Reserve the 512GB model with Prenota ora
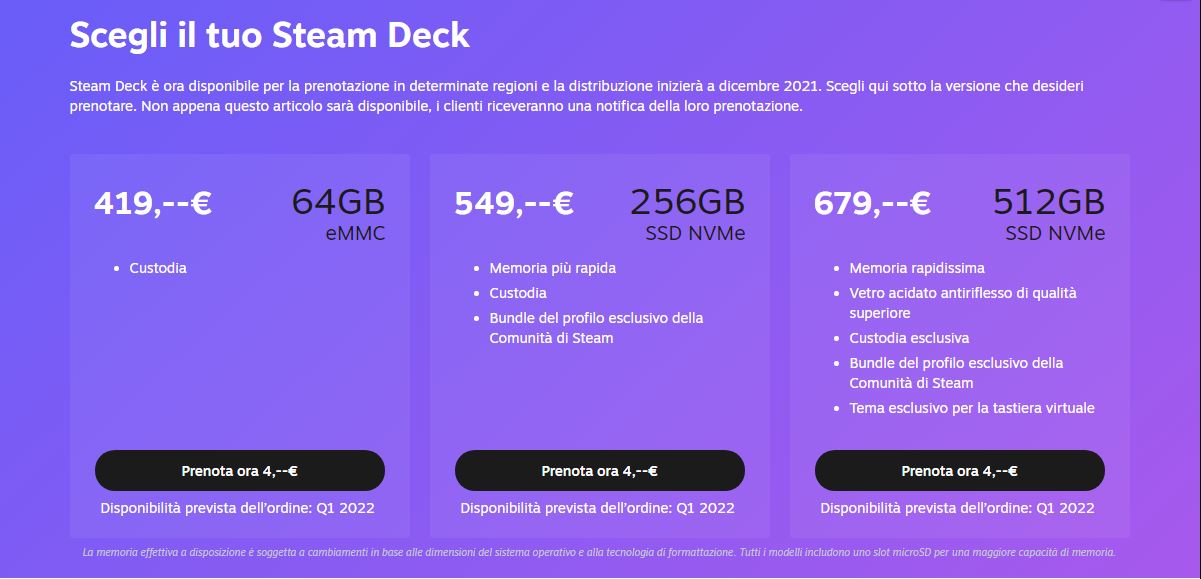This screenshot has height=579, width=1201. (959, 471)
